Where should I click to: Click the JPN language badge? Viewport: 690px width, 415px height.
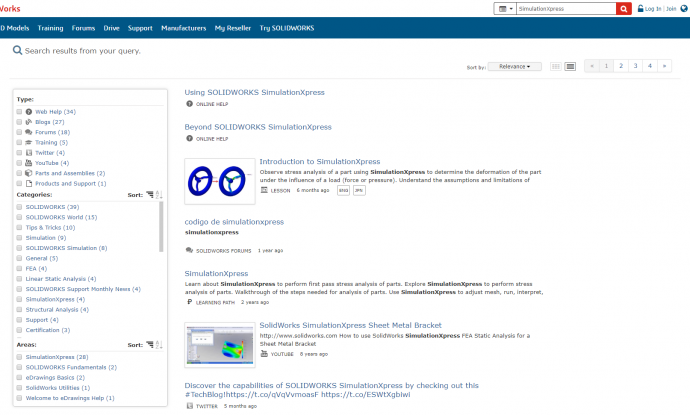pyautogui.click(x=359, y=191)
